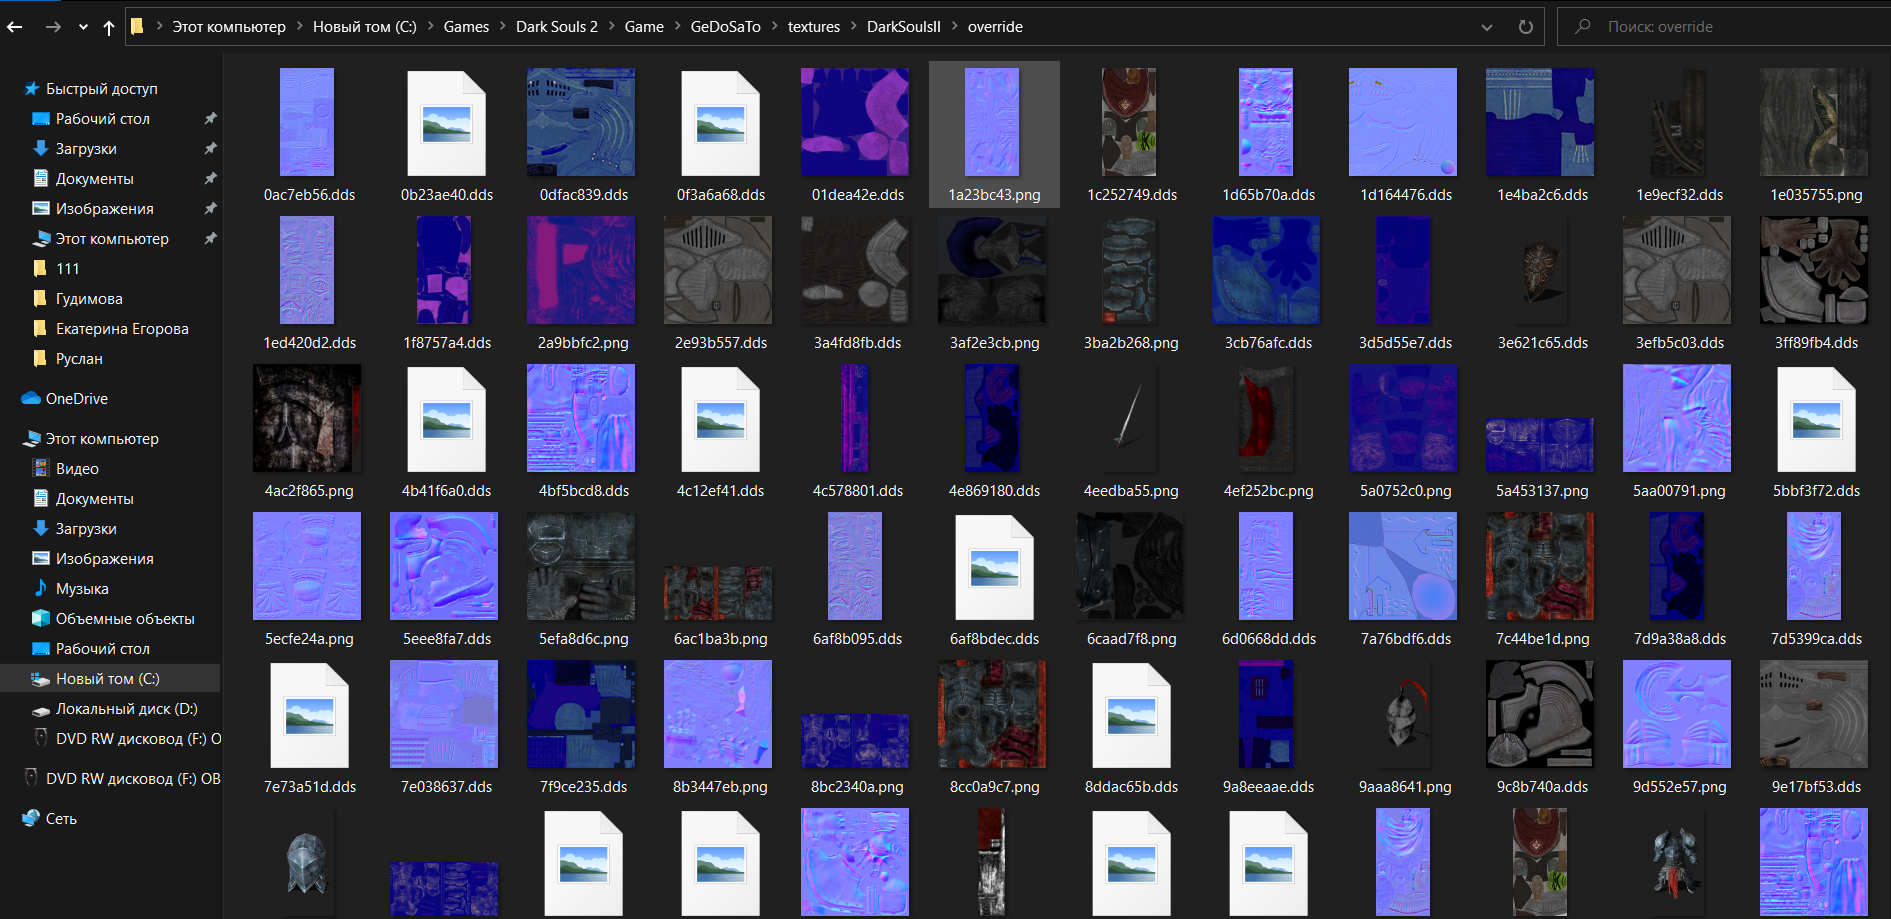Refresh the override folder view
1891x919 pixels.
pos(1526,27)
